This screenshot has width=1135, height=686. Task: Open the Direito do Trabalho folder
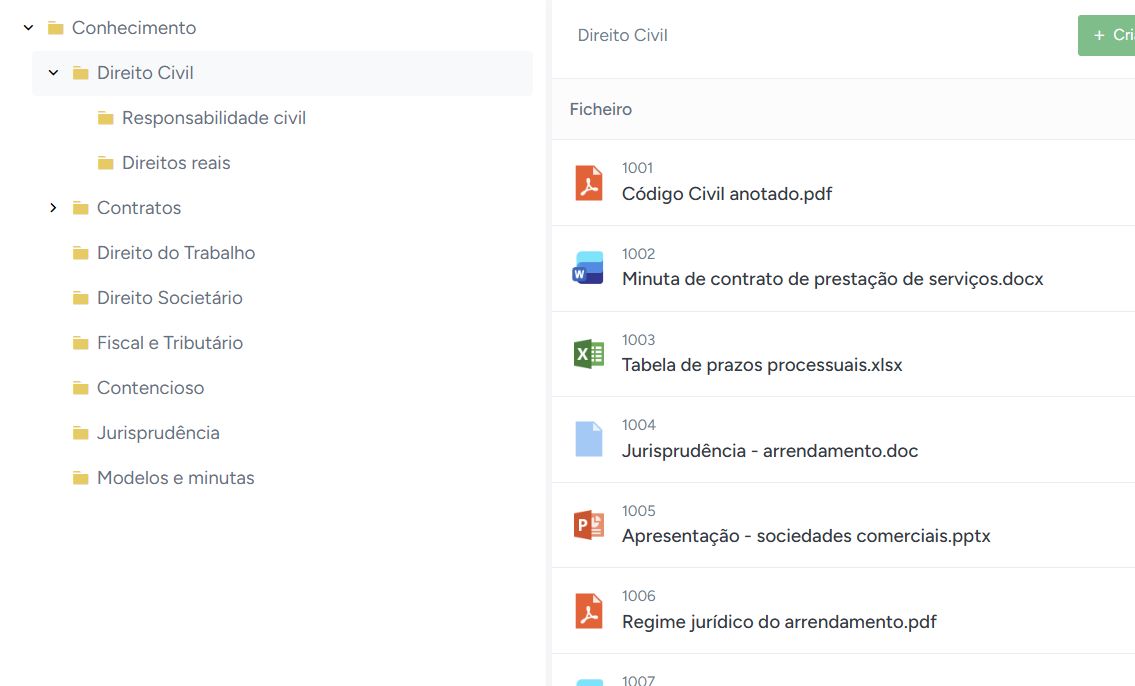pos(176,253)
